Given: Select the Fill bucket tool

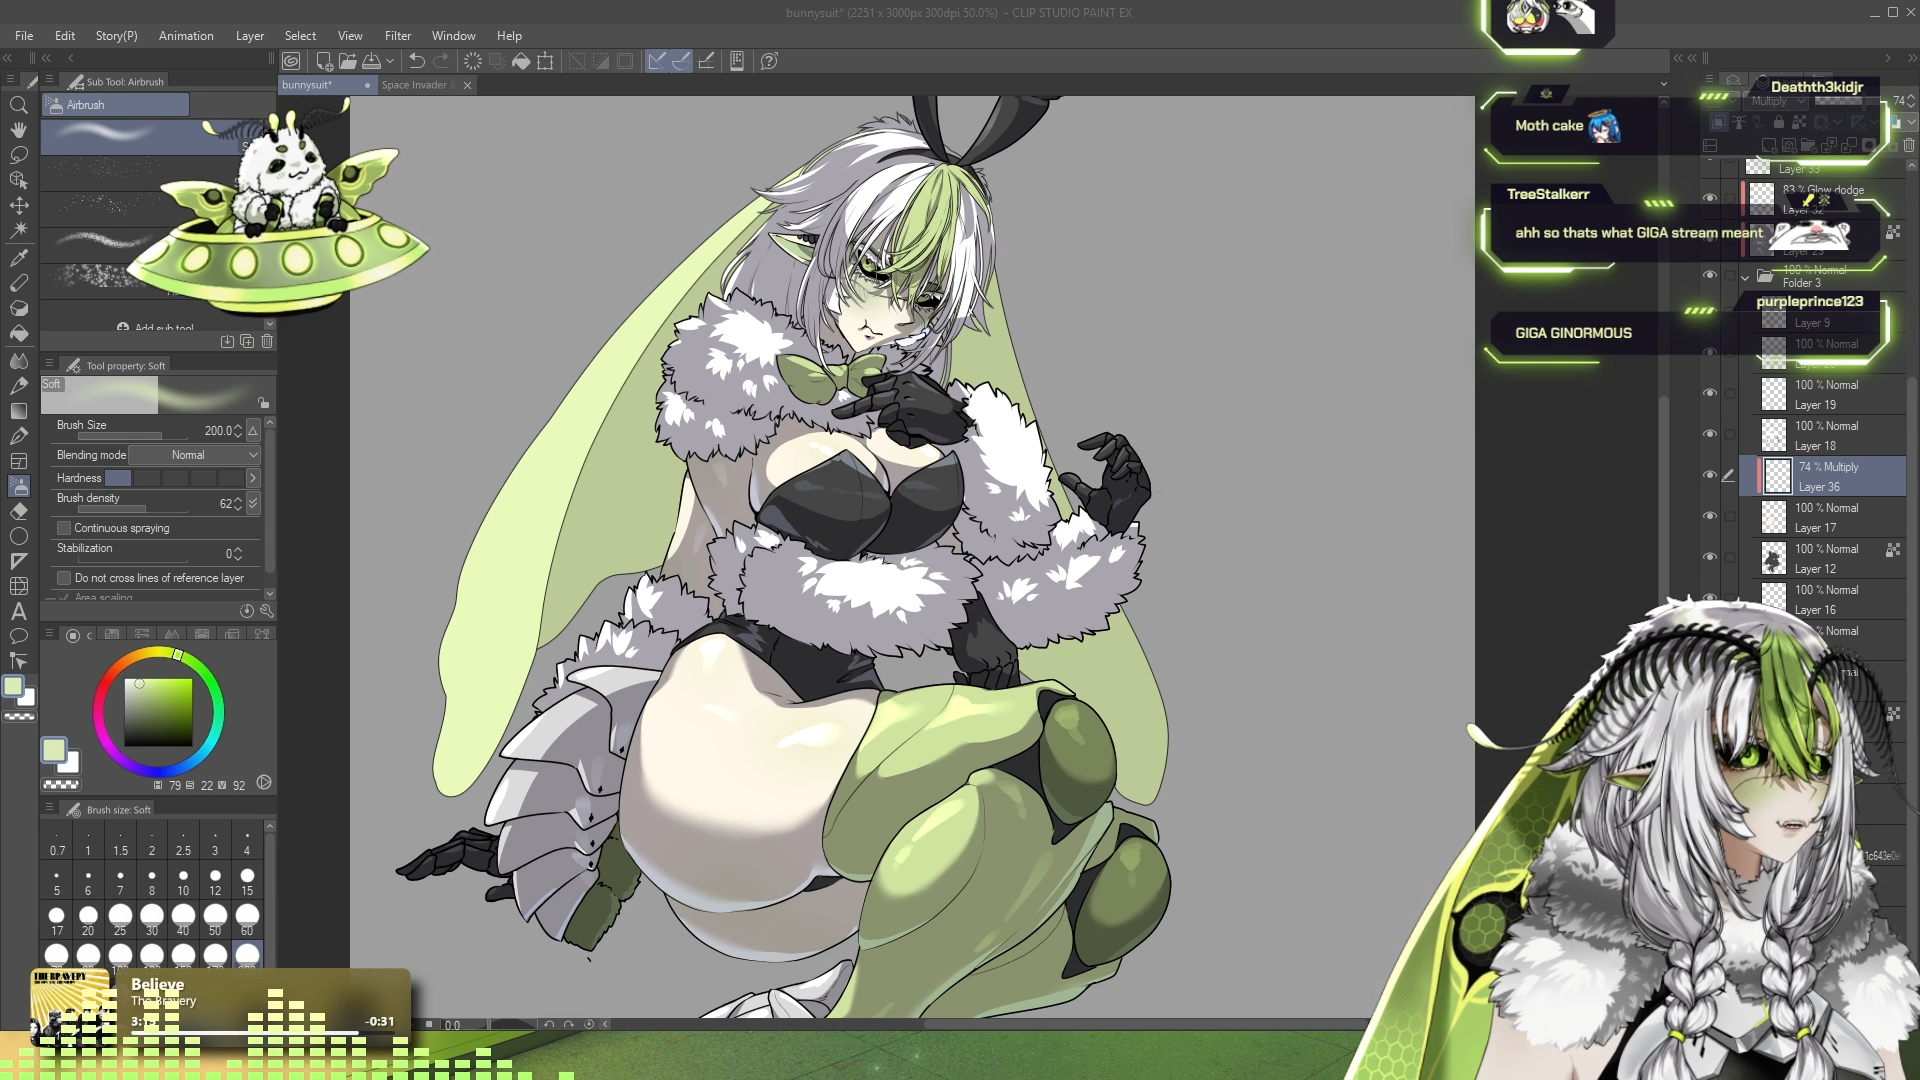Looking at the screenshot, I should pyautogui.click(x=18, y=333).
